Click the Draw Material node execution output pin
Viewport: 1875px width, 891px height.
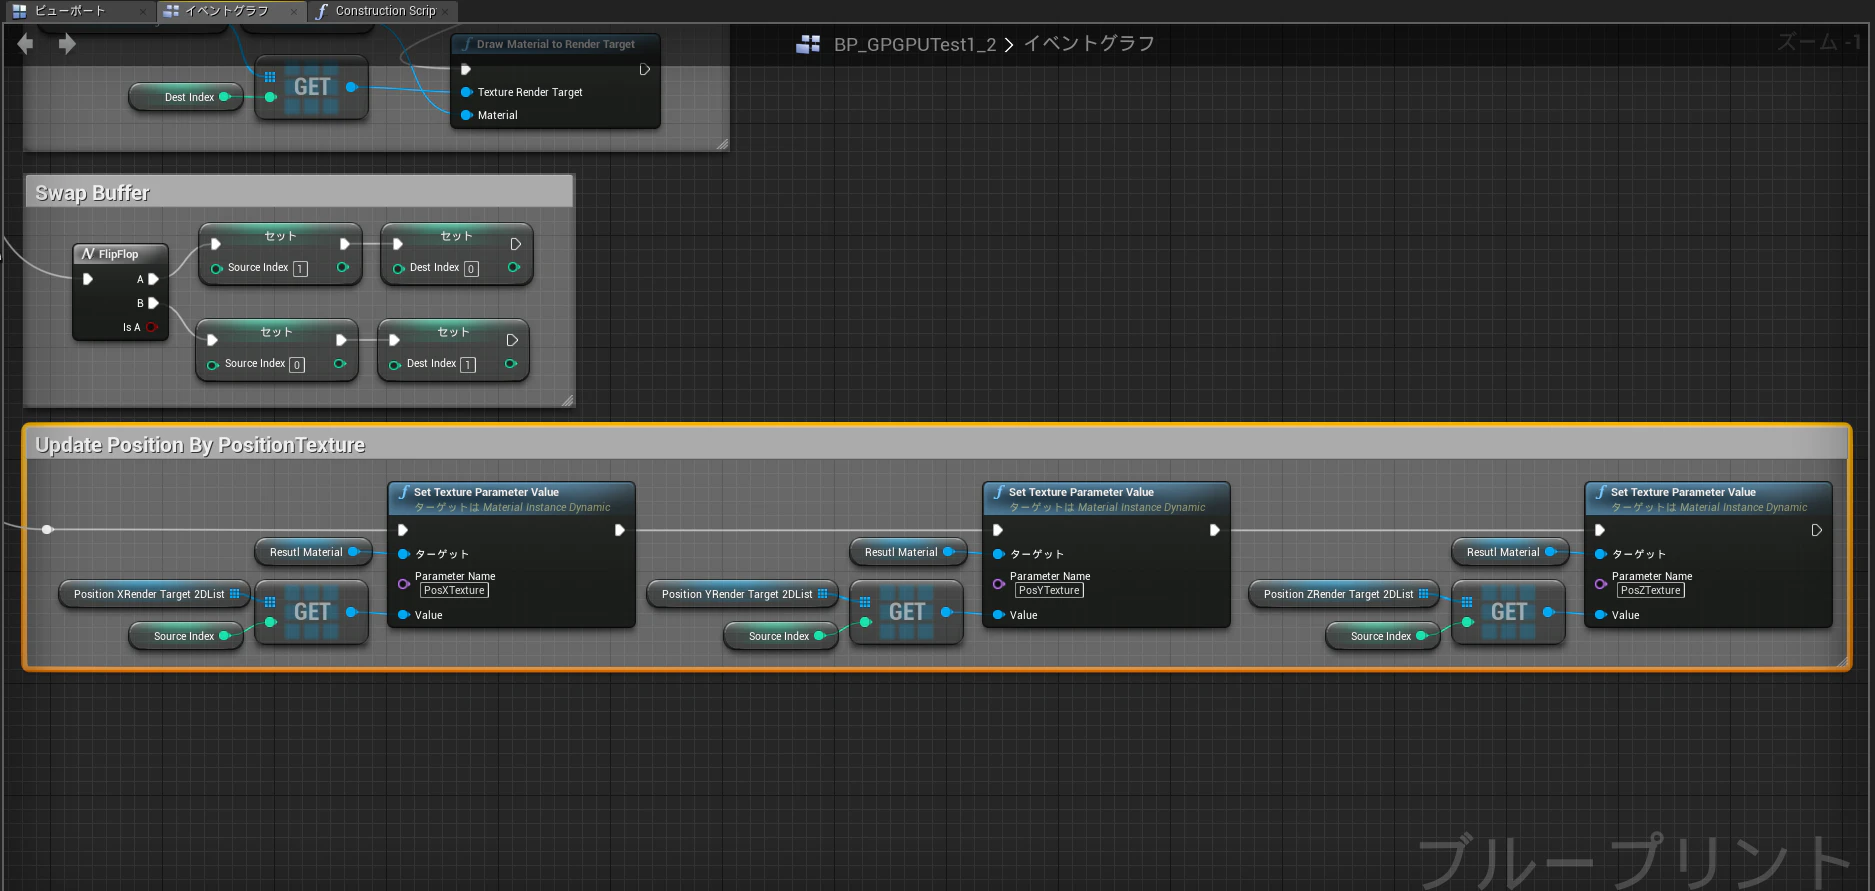click(644, 69)
